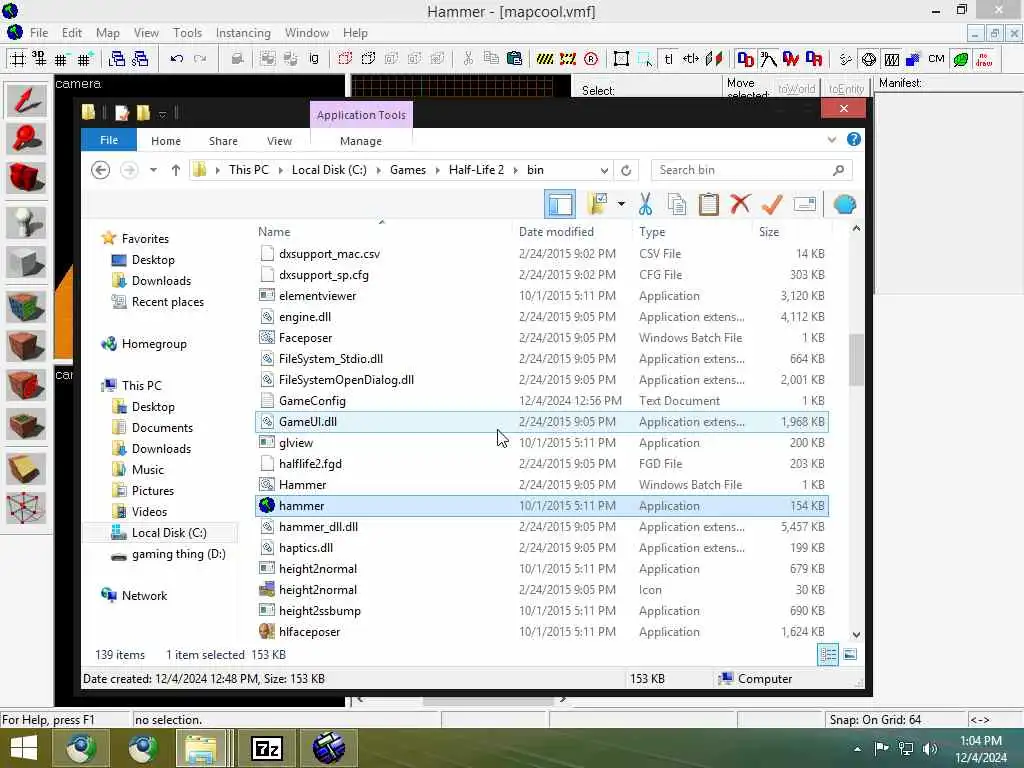Viewport: 1024px width, 768px height.
Task: Click the Explorer vertical scrollbar thumb
Action: coord(856,359)
